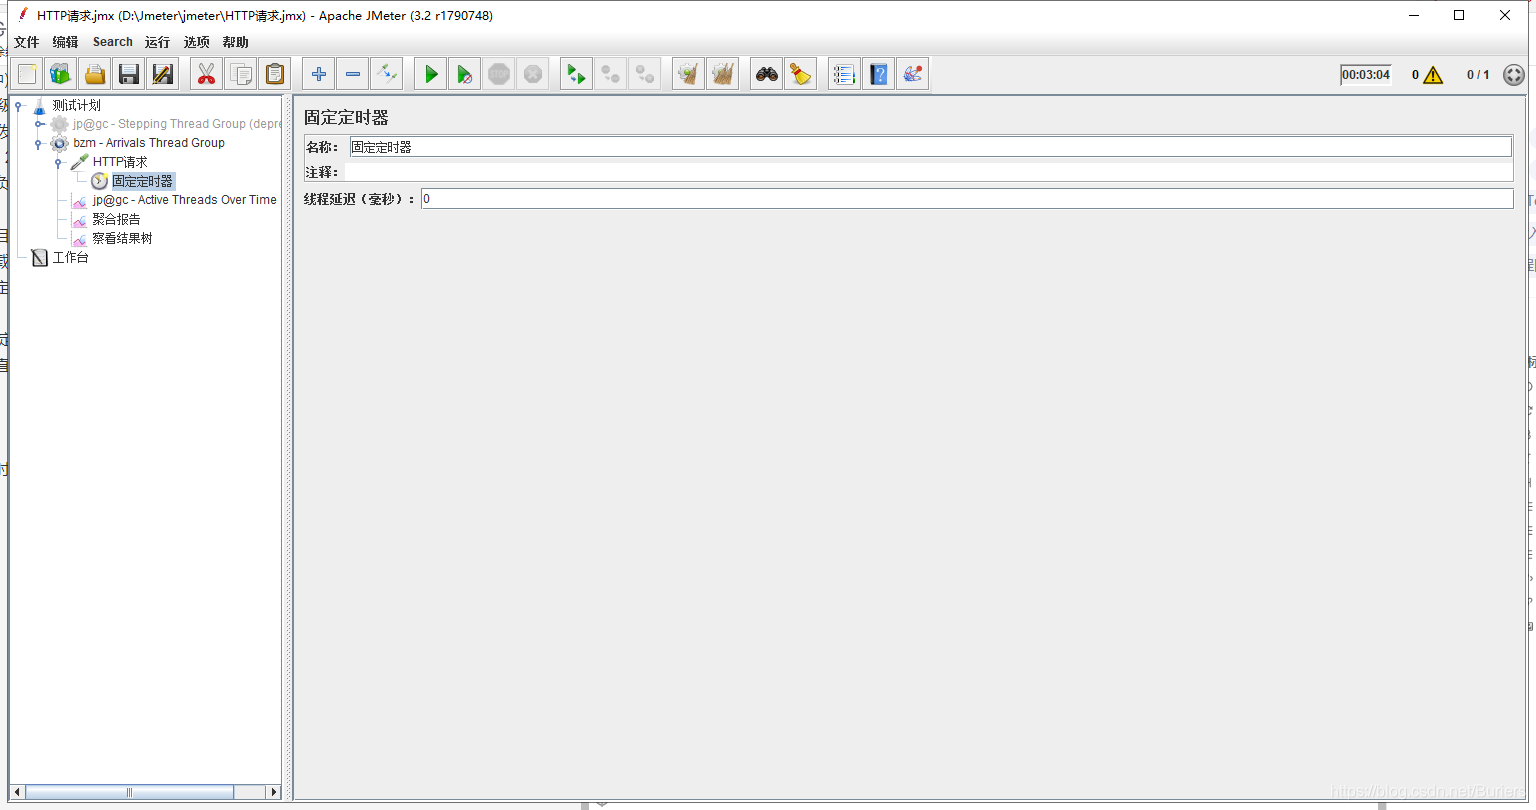The image size is (1536, 810).
Task: Click the 0 / 1 thread counter
Action: 1478,75
